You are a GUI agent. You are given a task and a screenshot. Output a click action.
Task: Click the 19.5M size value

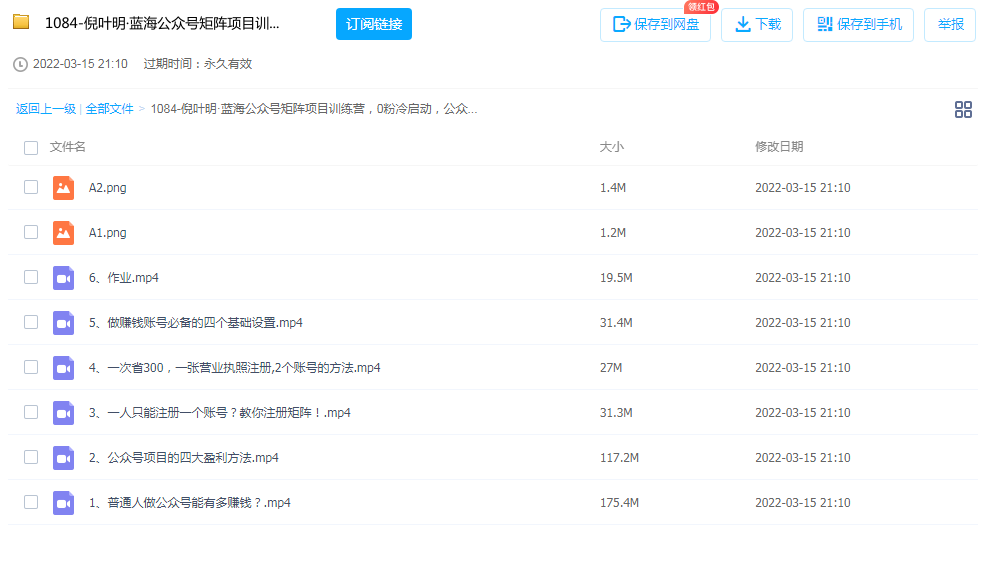click(616, 277)
